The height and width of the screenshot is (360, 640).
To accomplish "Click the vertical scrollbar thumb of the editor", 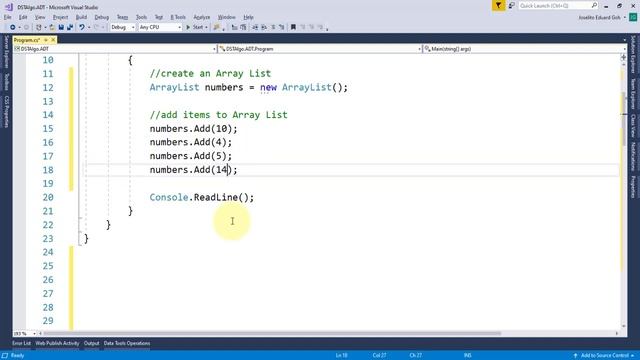I will 624,119.
